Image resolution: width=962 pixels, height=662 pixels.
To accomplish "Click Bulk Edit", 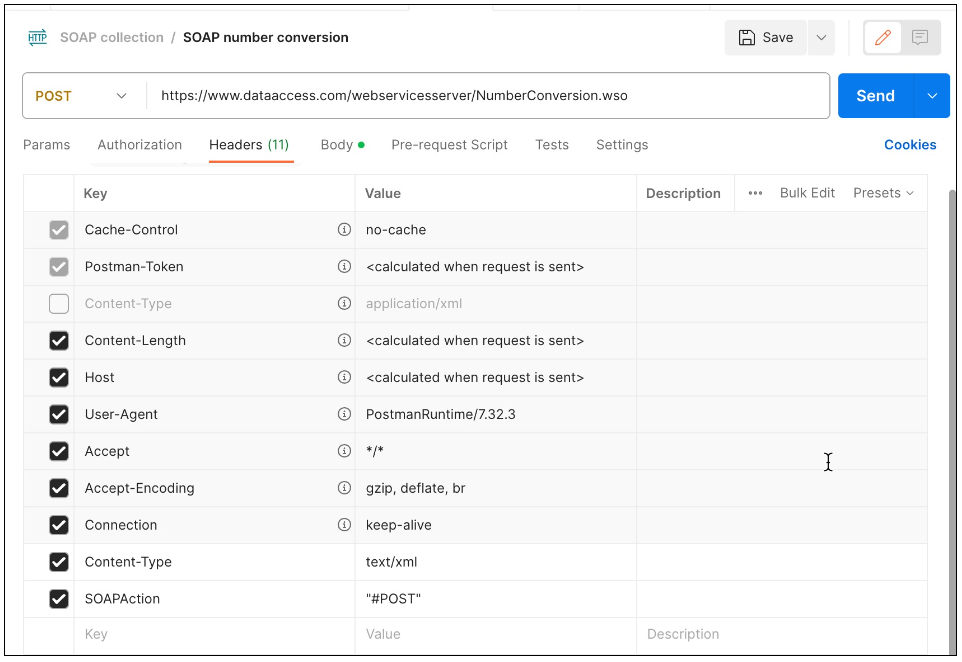I will point(807,193).
